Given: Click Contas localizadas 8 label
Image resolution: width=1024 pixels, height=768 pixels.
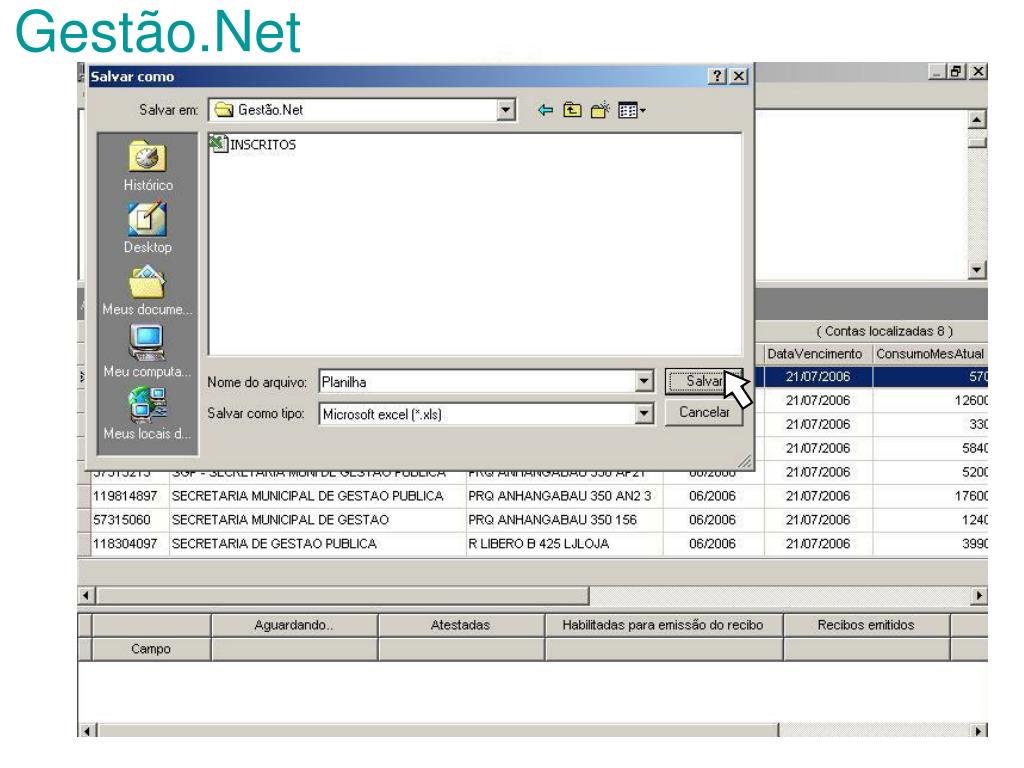Looking at the screenshot, I should pos(885,331).
